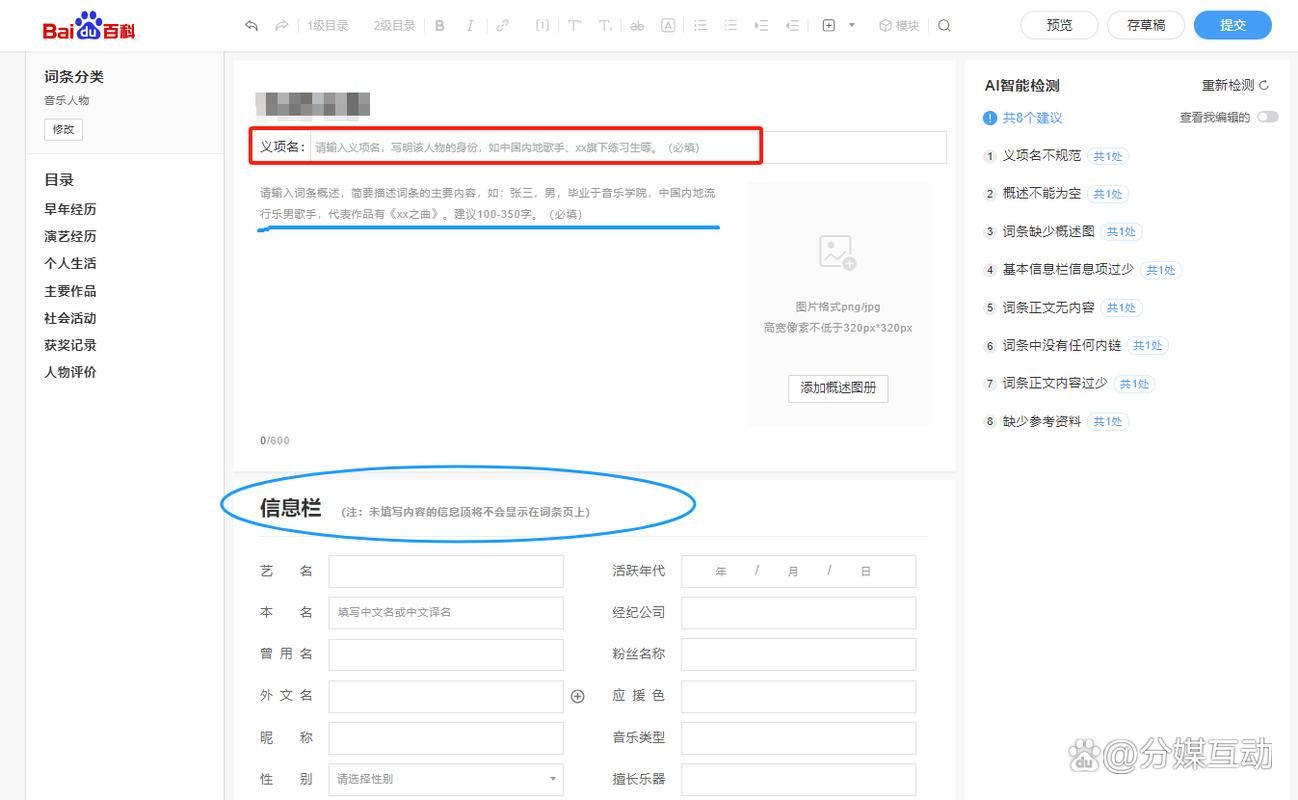Click the redo arrow in toolbar
Image resolution: width=1298 pixels, height=800 pixels.
pos(282,26)
